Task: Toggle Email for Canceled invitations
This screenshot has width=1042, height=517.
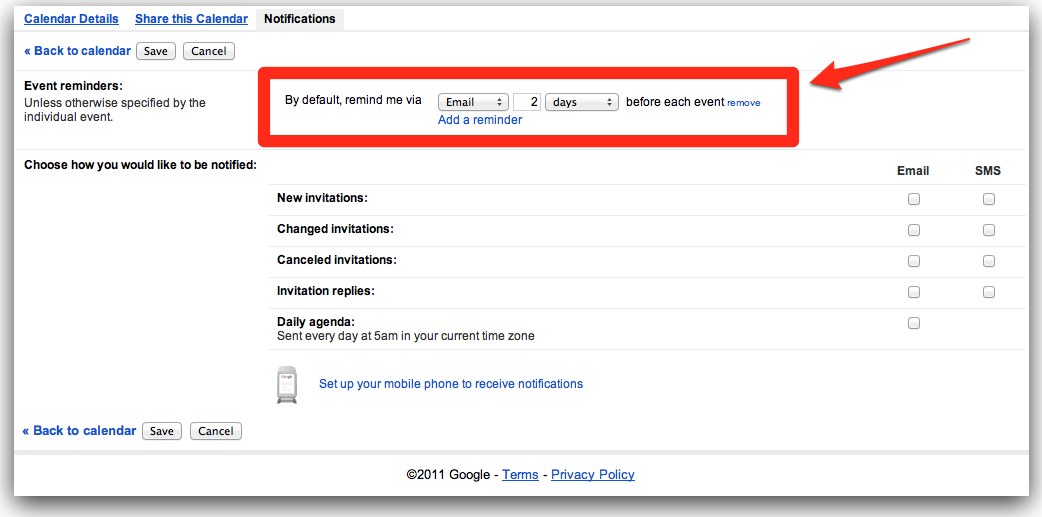Action: point(913,261)
